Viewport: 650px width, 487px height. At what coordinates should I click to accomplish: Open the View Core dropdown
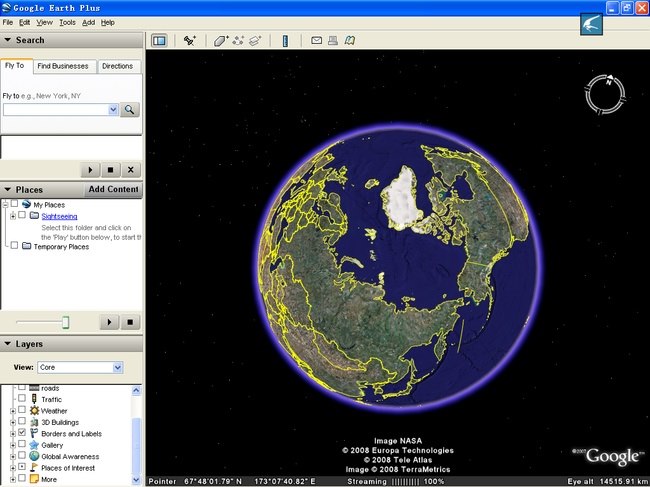click(x=80, y=367)
